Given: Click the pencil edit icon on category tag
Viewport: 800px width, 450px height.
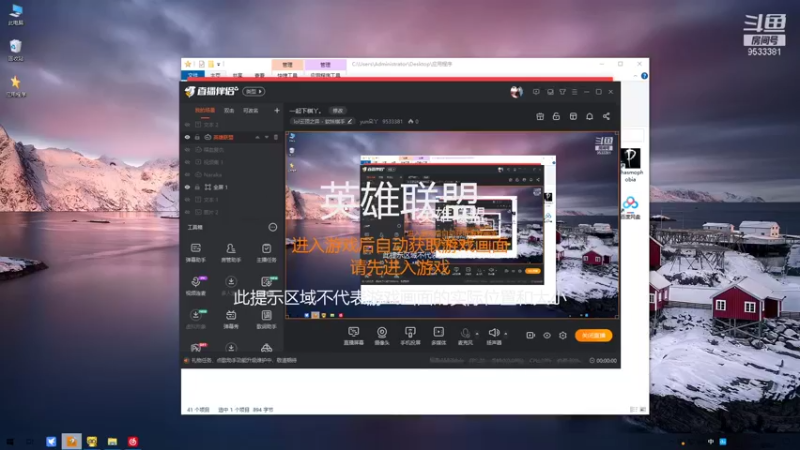Looking at the screenshot, I should (x=349, y=121).
